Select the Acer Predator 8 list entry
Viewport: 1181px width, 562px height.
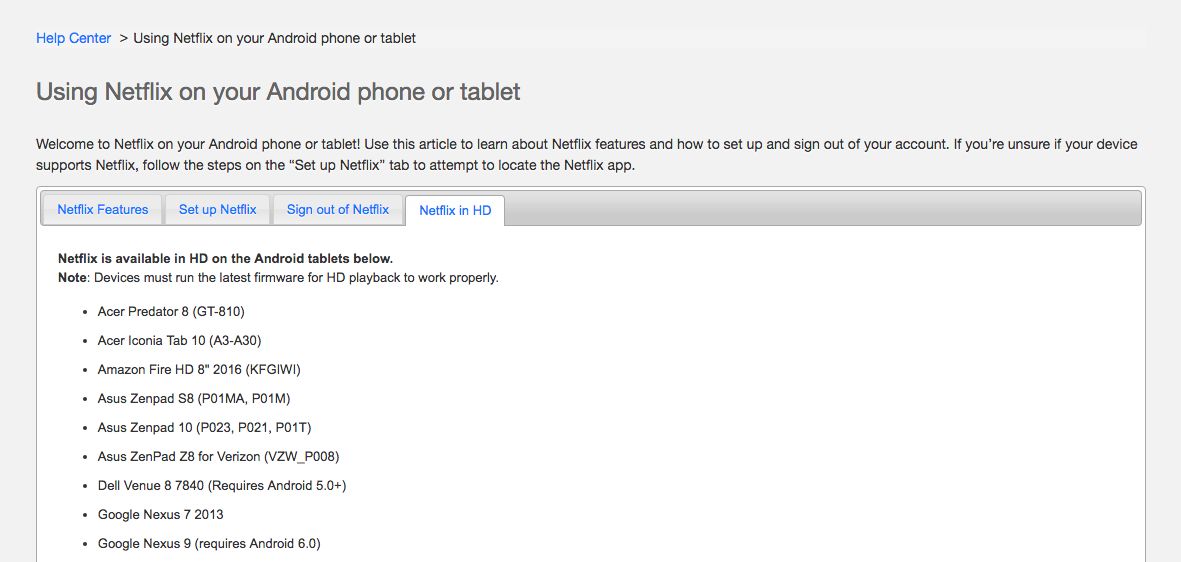click(170, 311)
